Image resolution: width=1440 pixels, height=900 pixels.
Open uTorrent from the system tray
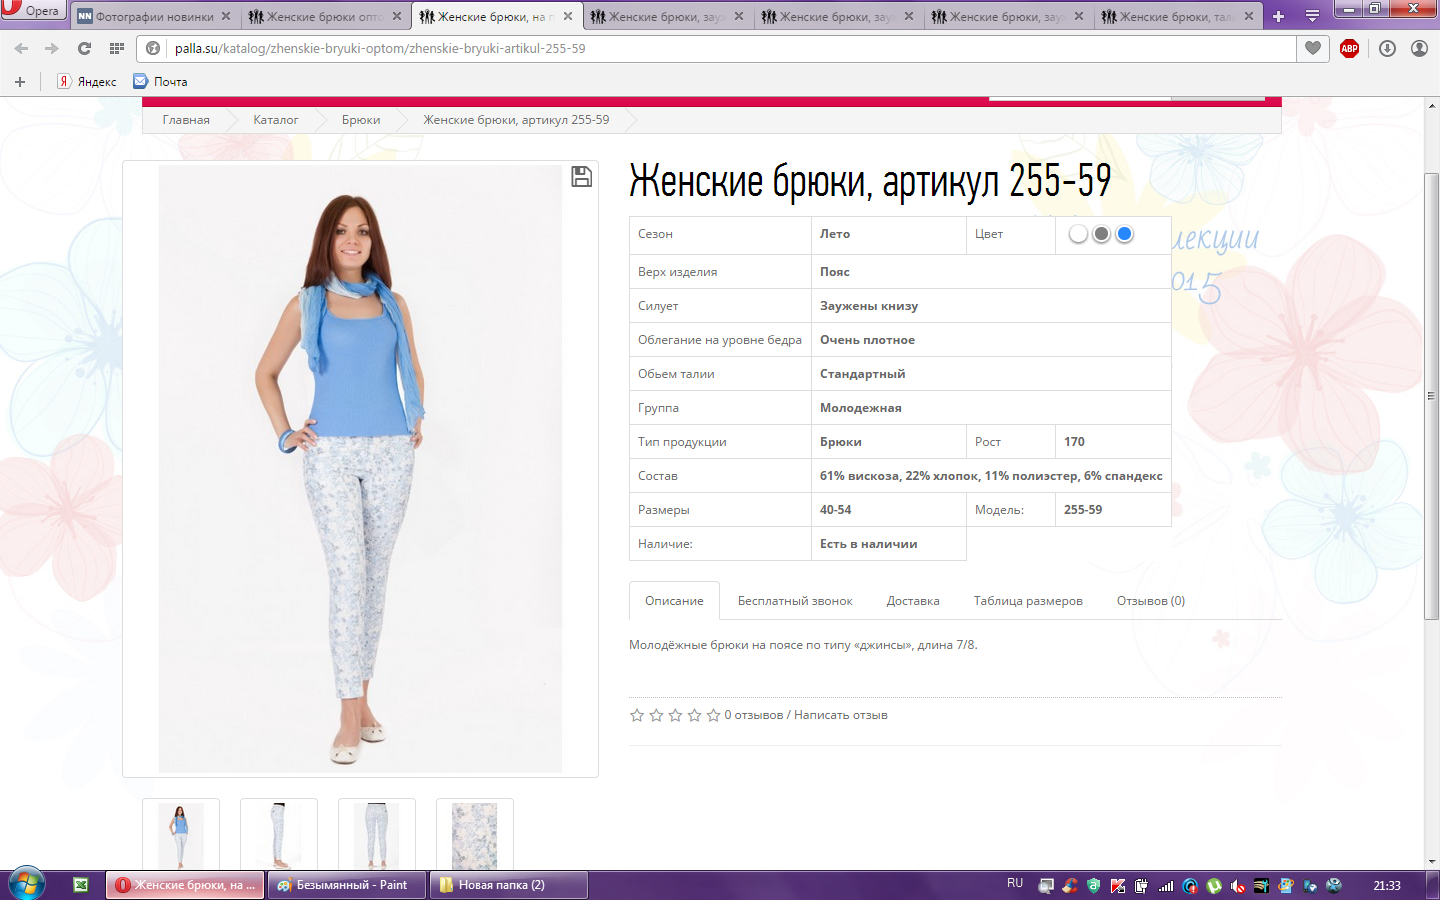(1214, 886)
